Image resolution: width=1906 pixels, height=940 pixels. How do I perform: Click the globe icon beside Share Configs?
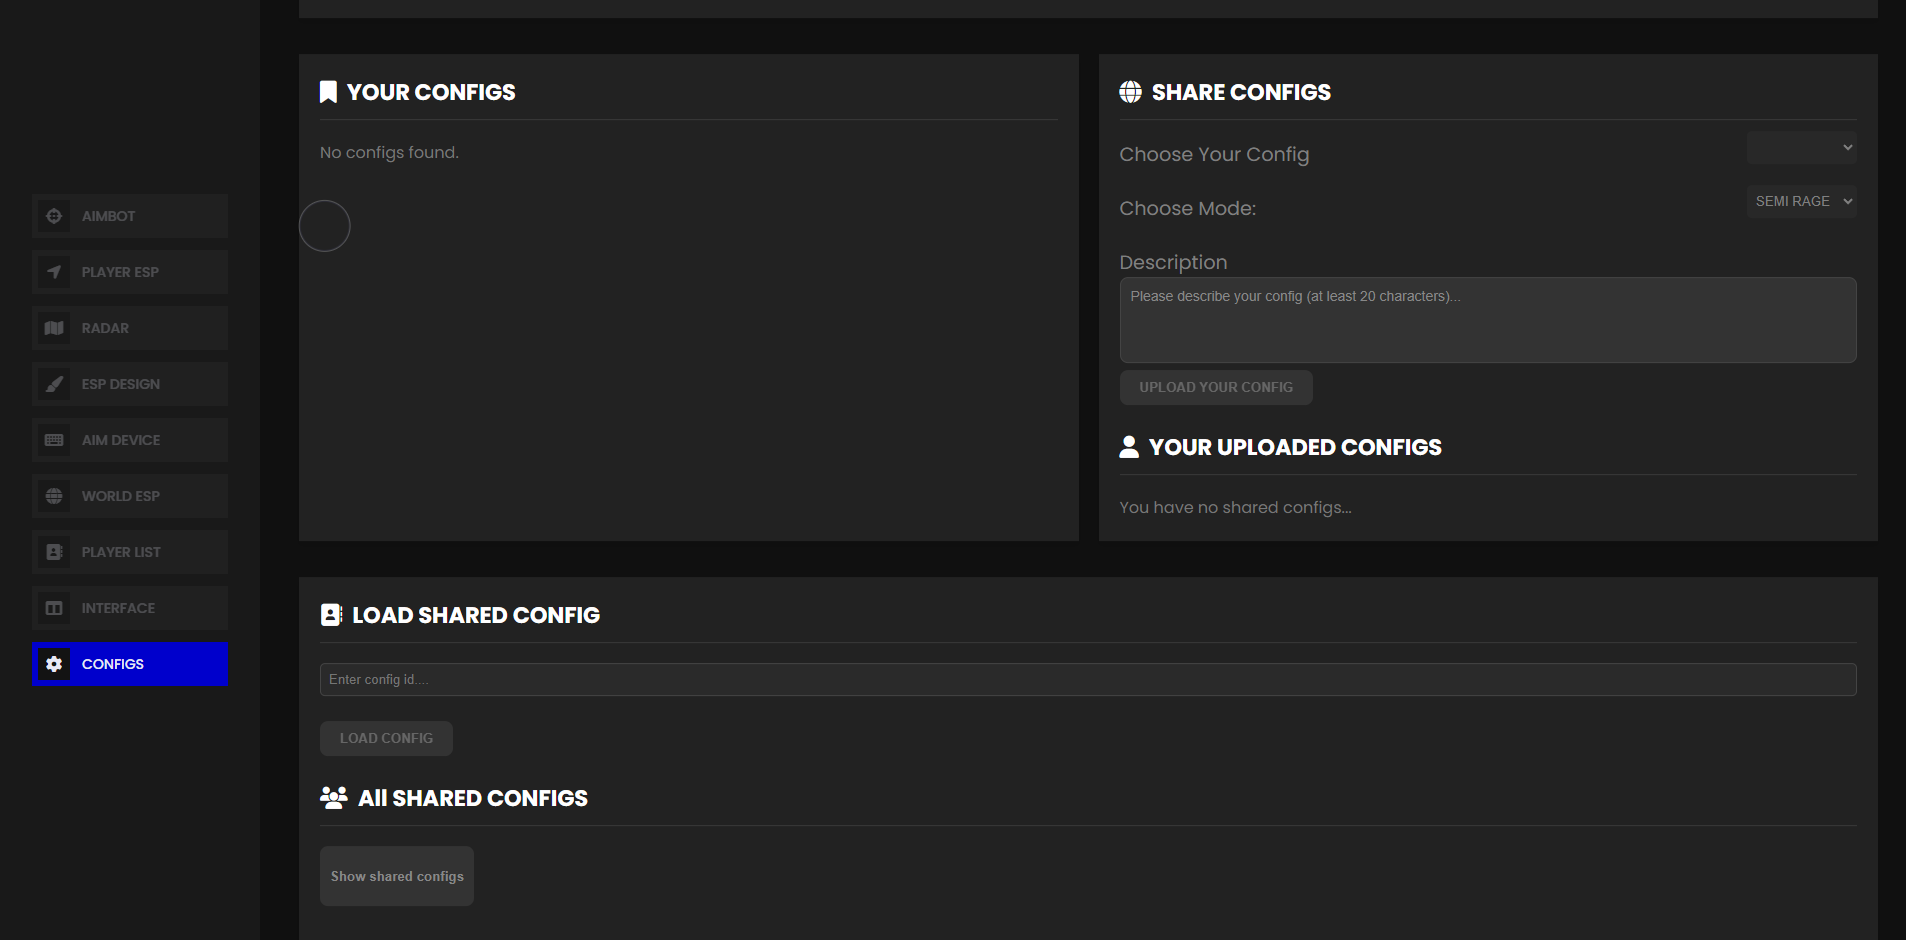pyautogui.click(x=1130, y=92)
